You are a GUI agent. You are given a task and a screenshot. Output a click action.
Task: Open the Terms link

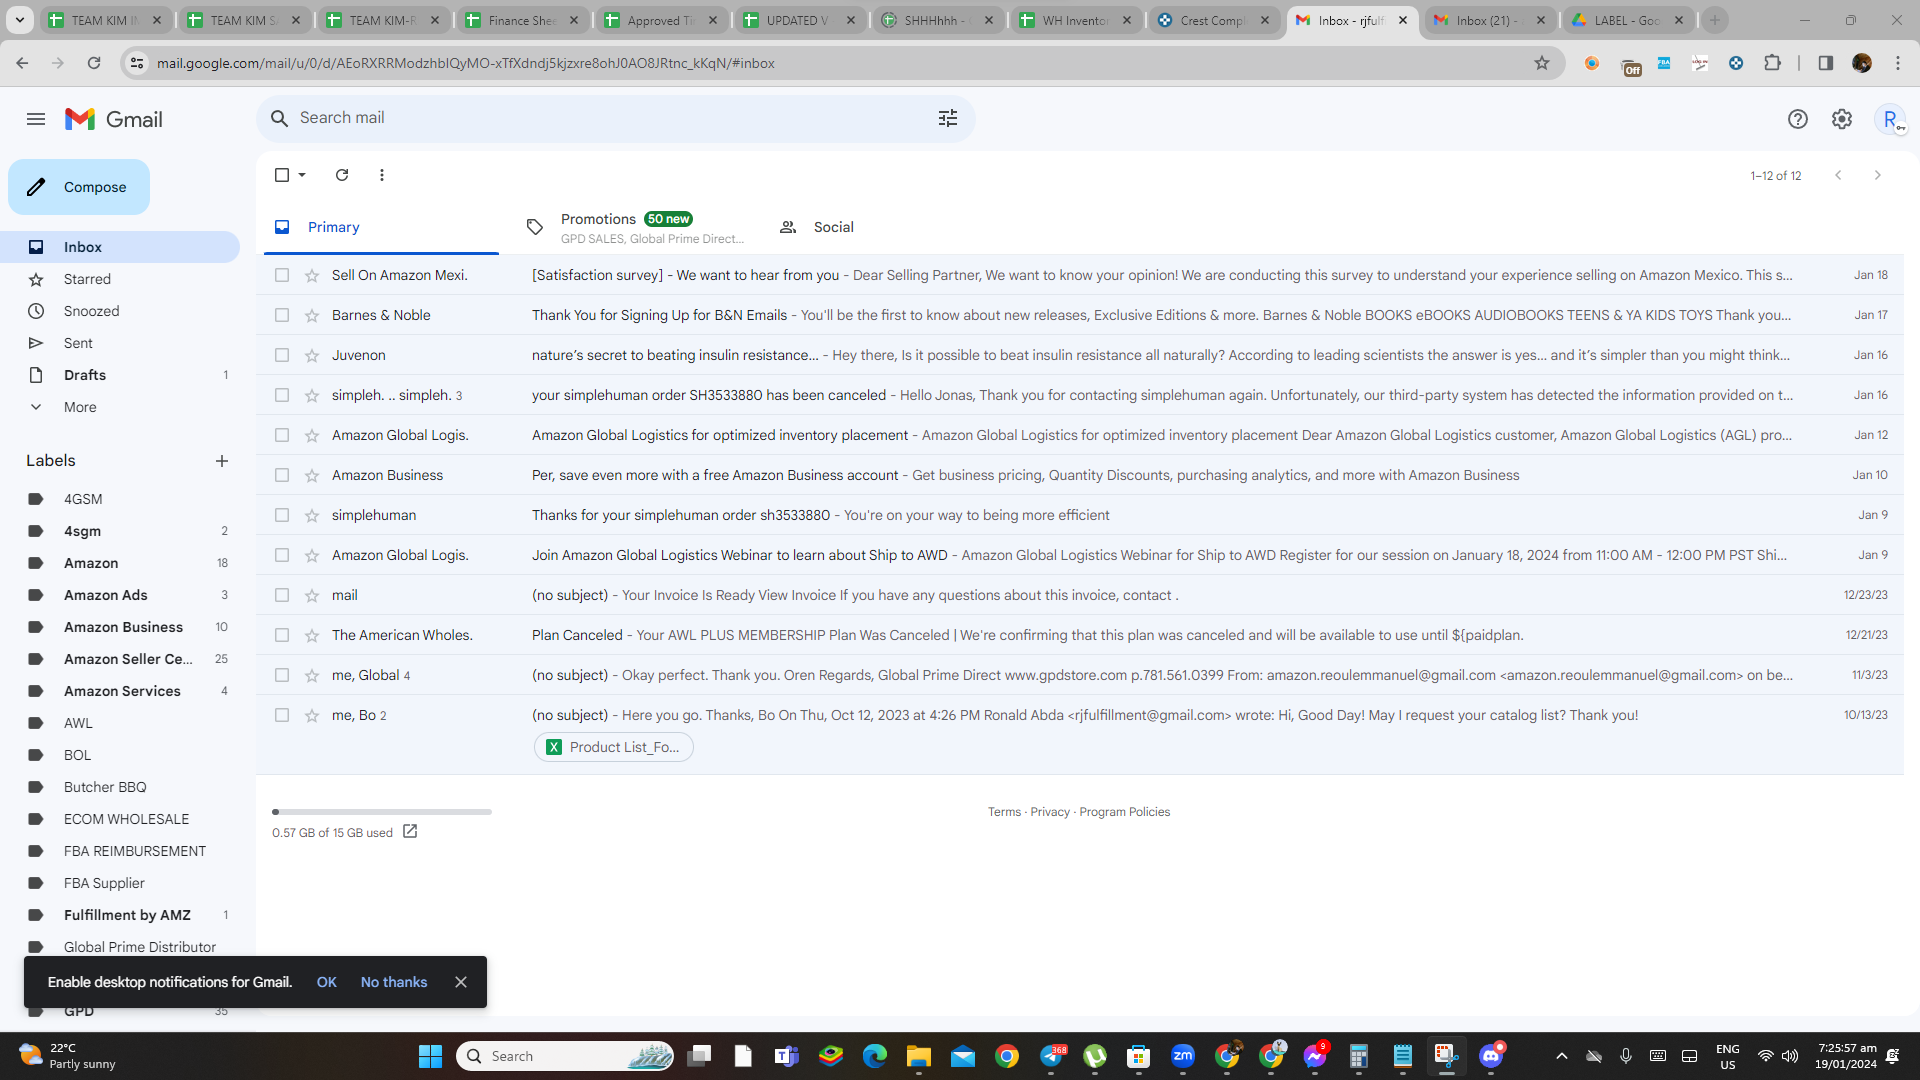[x=1004, y=812]
